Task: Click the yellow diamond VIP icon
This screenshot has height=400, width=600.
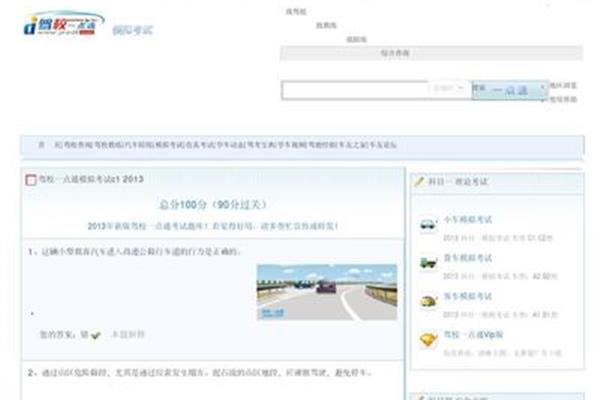Action: 428,339
